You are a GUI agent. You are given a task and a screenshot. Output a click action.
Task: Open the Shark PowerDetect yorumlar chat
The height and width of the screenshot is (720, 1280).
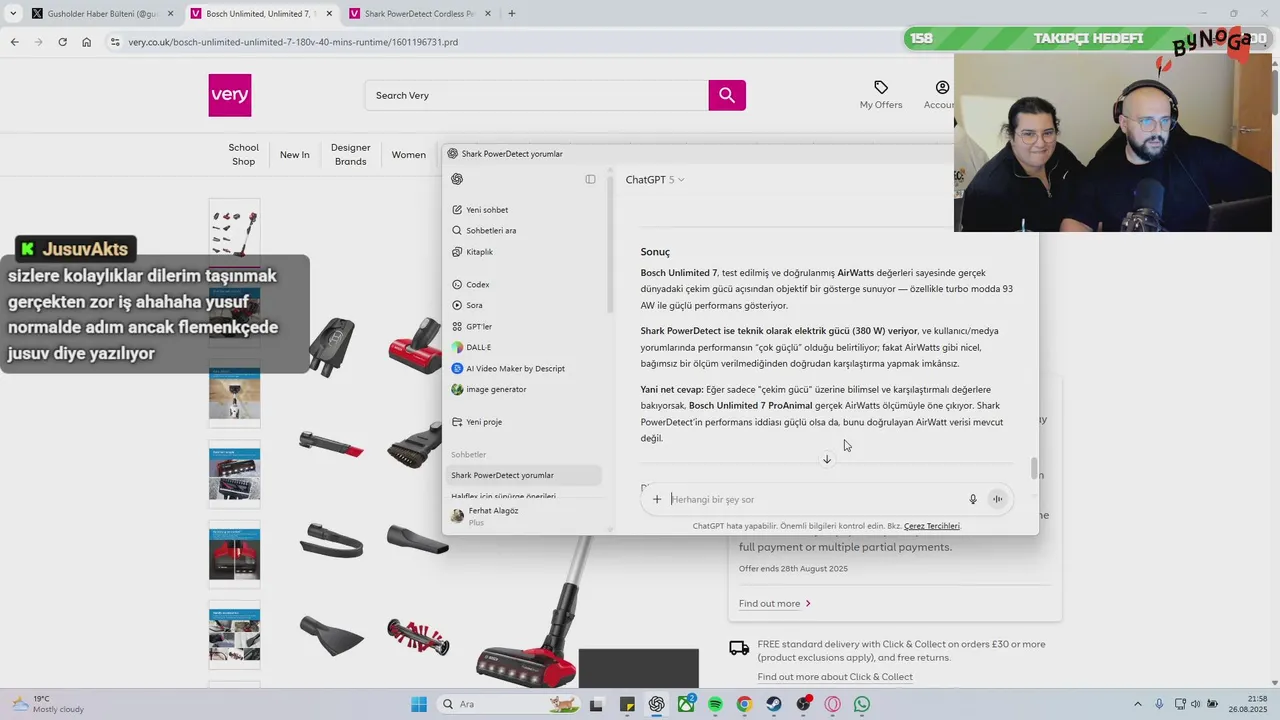(523, 475)
